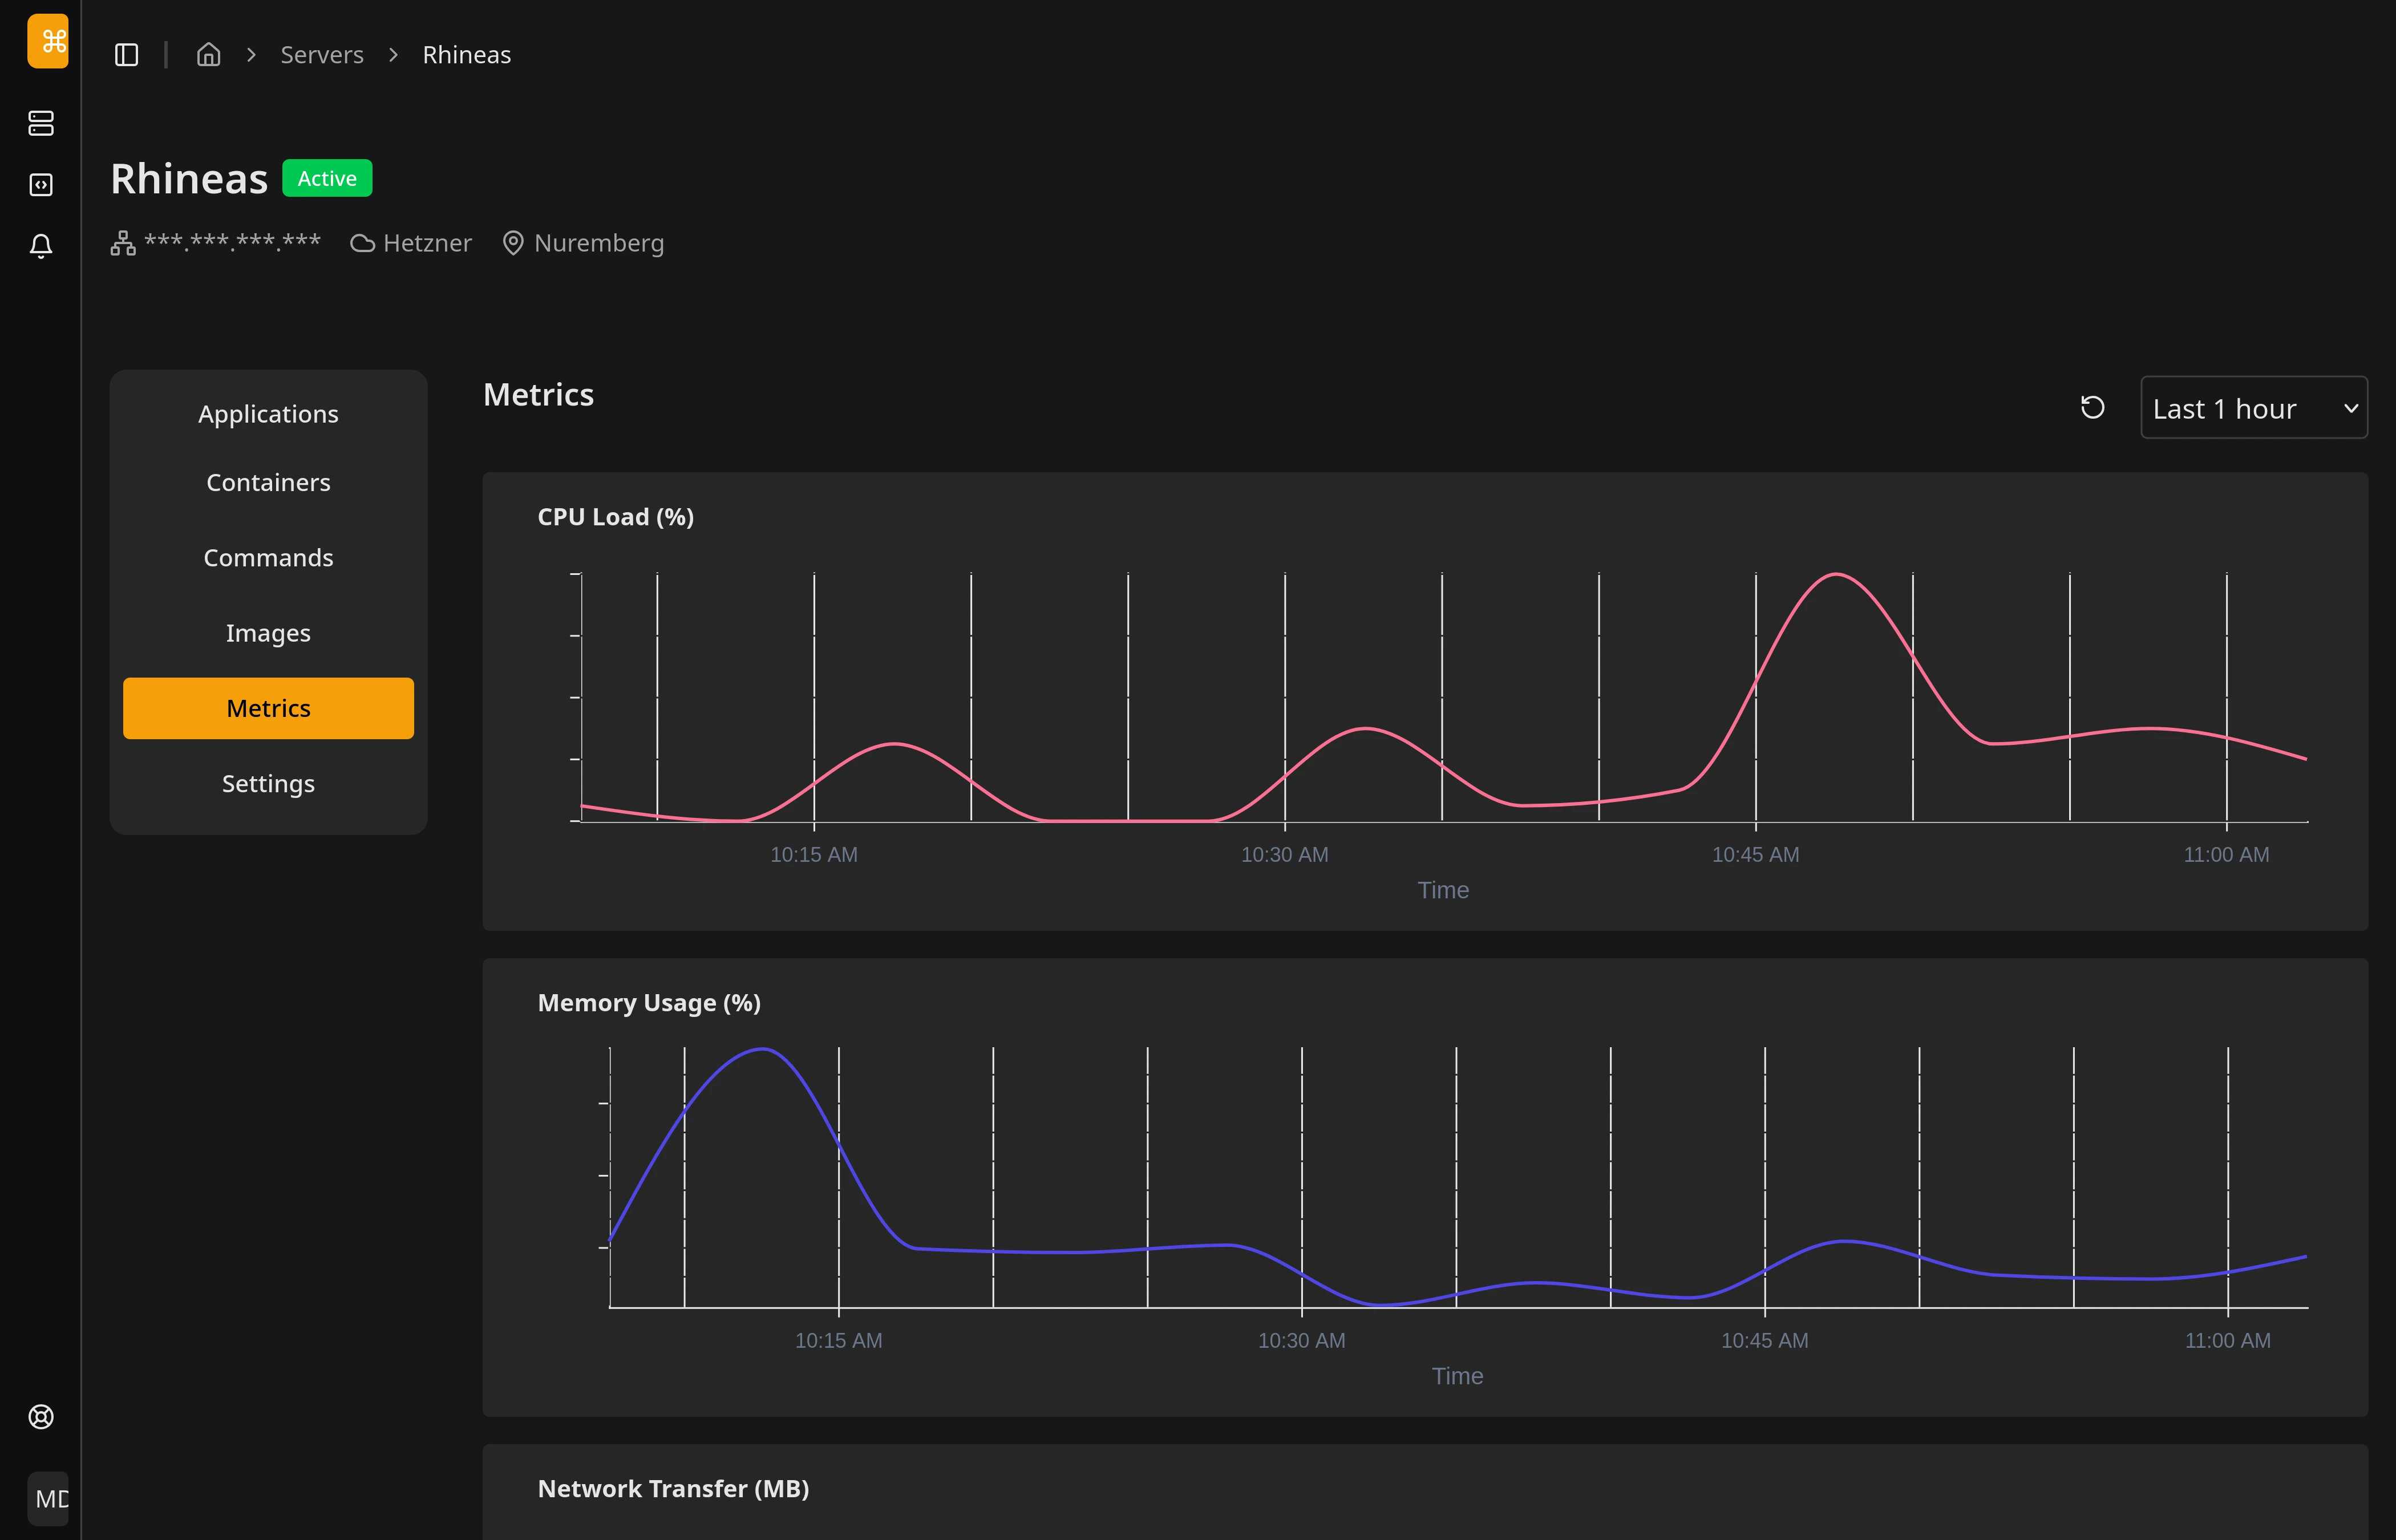Click the network IP address icon
The width and height of the screenshot is (2396, 1540).
pyautogui.click(x=121, y=242)
